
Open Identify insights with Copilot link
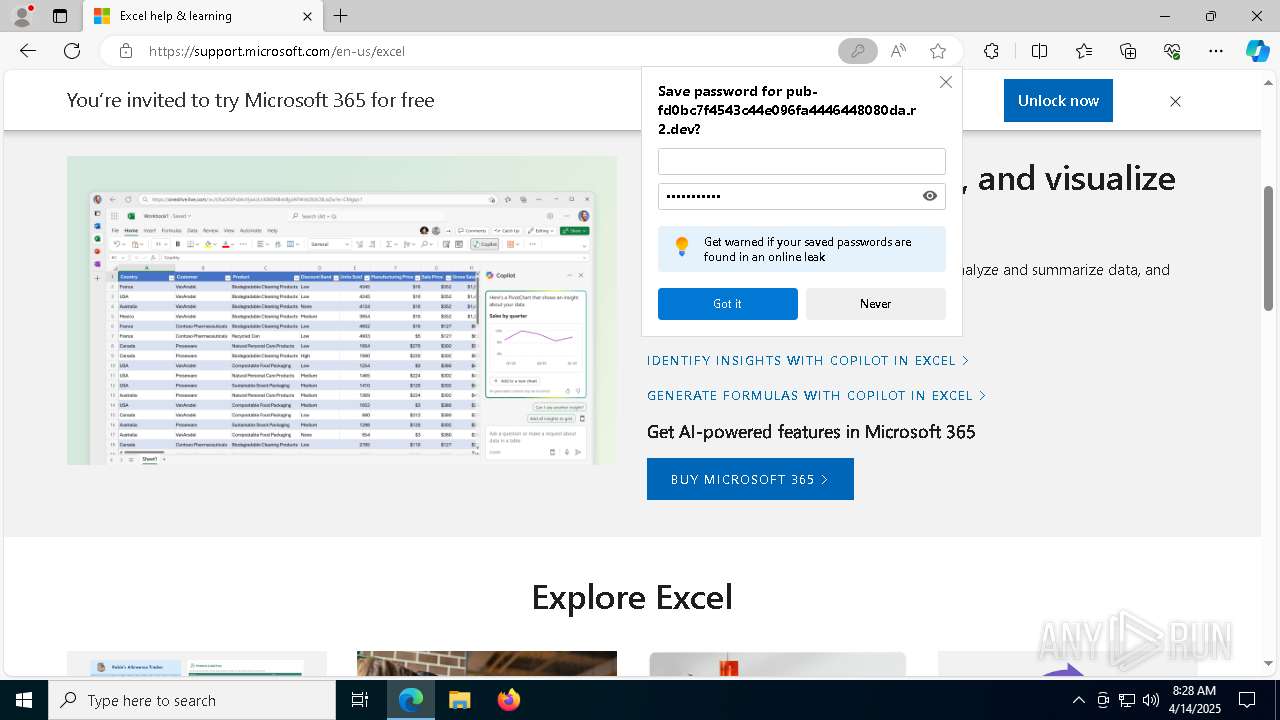[x=808, y=360]
